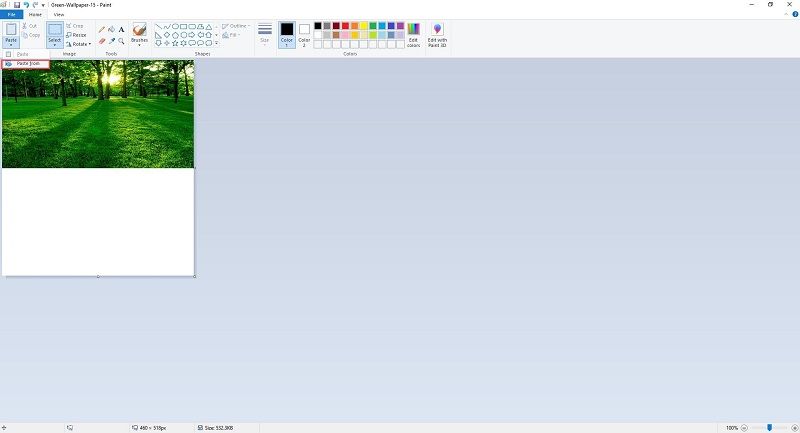800x433 pixels.
Task: Click the Edit colors button
Action: click(414, 34)
